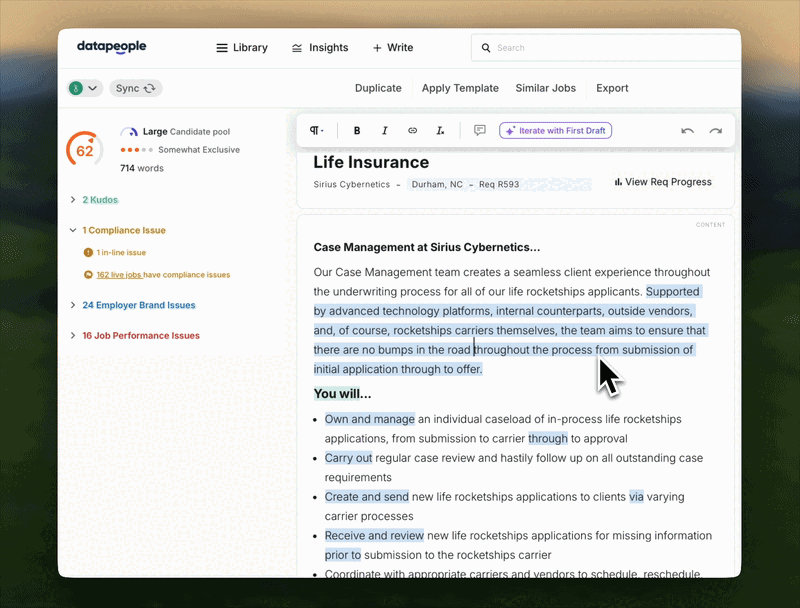Open the paragraph style dropdown
This screenshot has height=608, width=800.
pyautogui.click(x=317, y=131)
